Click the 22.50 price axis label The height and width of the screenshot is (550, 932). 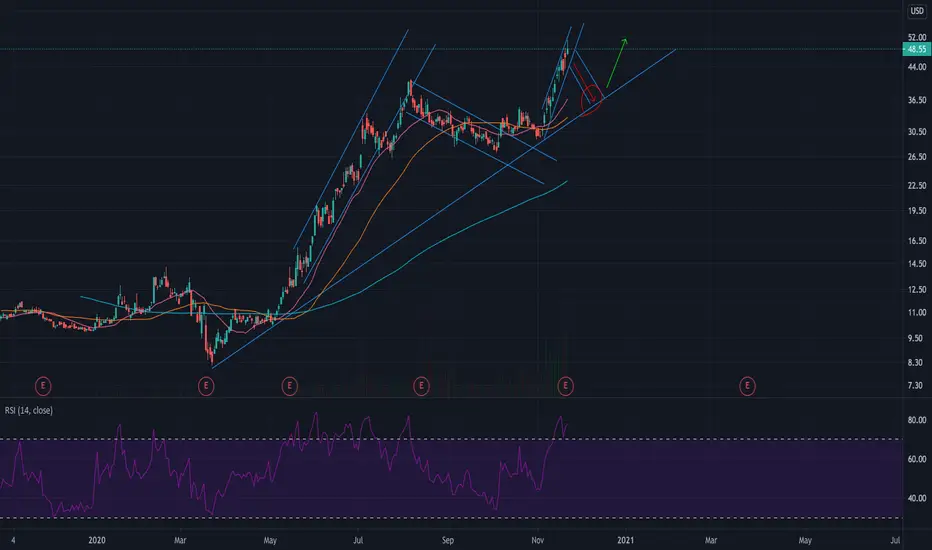tap(917, 186)
